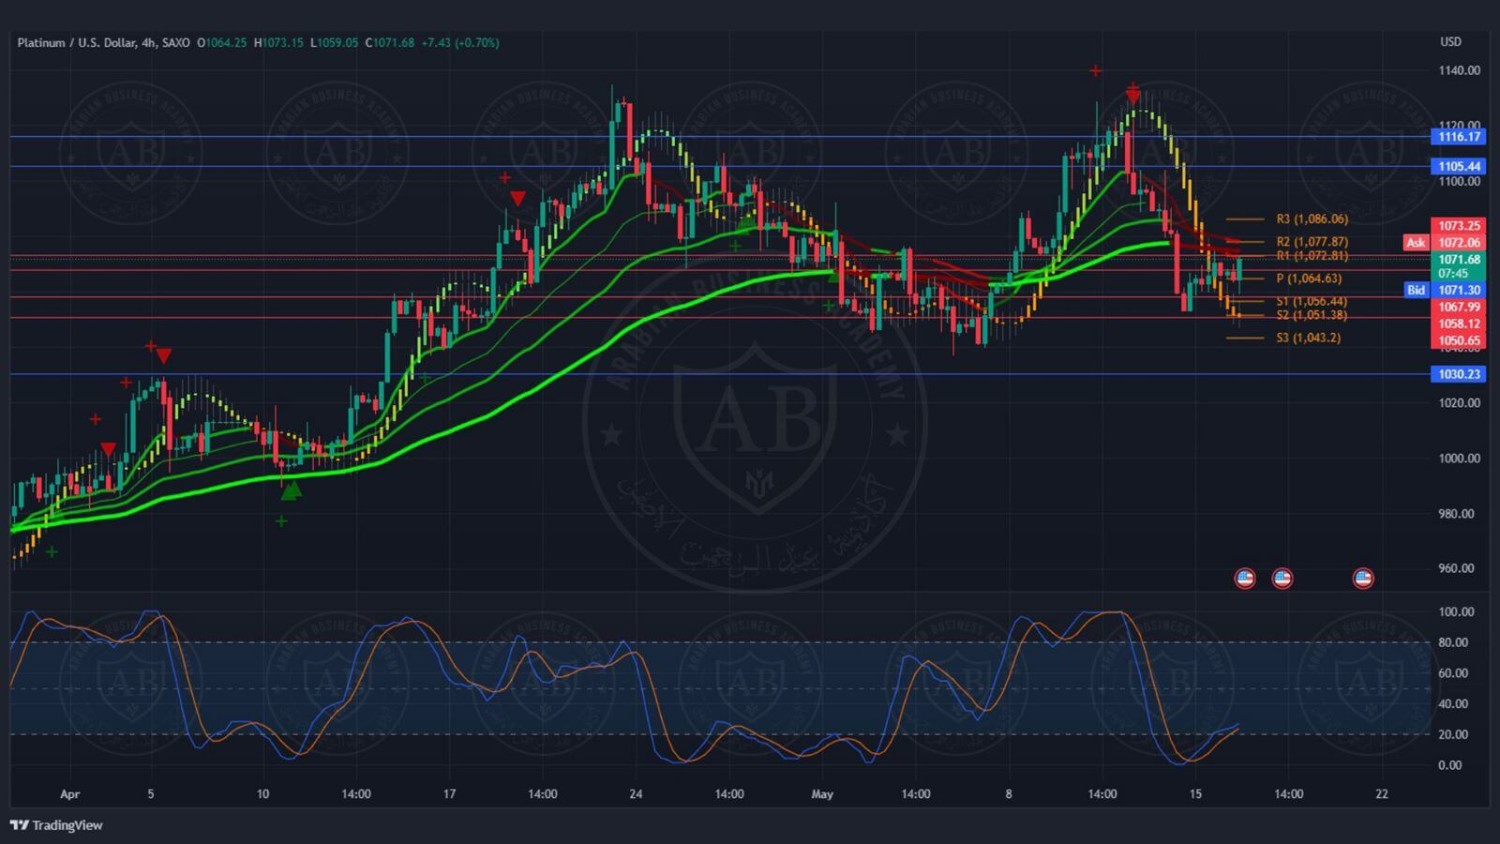
Task: Click the green 1071.68 current price label
Action: click(1458, 260)
